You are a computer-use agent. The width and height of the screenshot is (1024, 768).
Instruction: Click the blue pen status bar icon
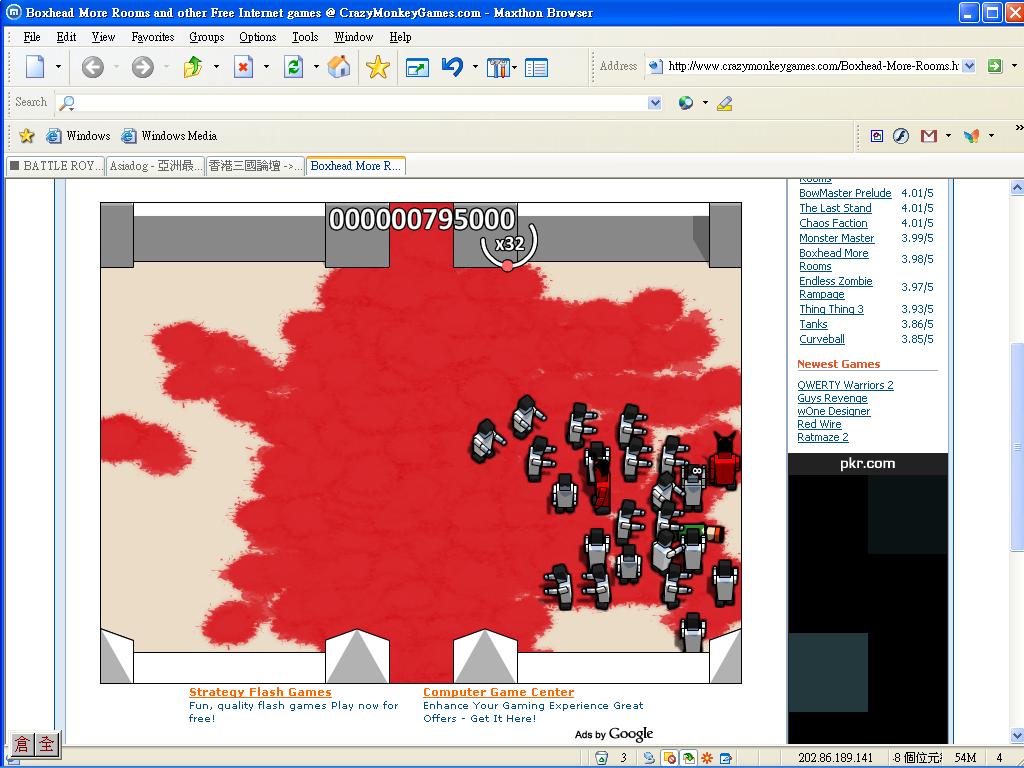pyautogui.click(x=725, y=758)
